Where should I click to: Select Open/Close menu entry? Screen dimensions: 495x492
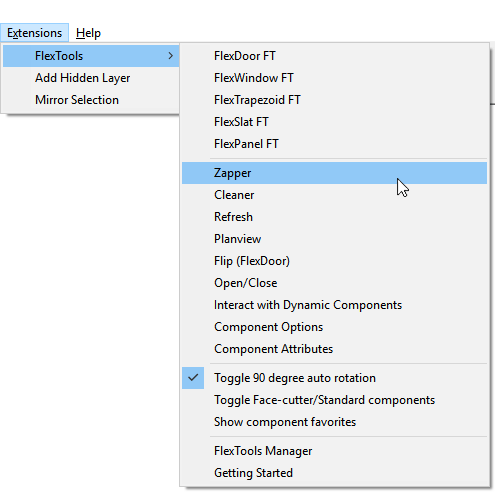point(334,283)
